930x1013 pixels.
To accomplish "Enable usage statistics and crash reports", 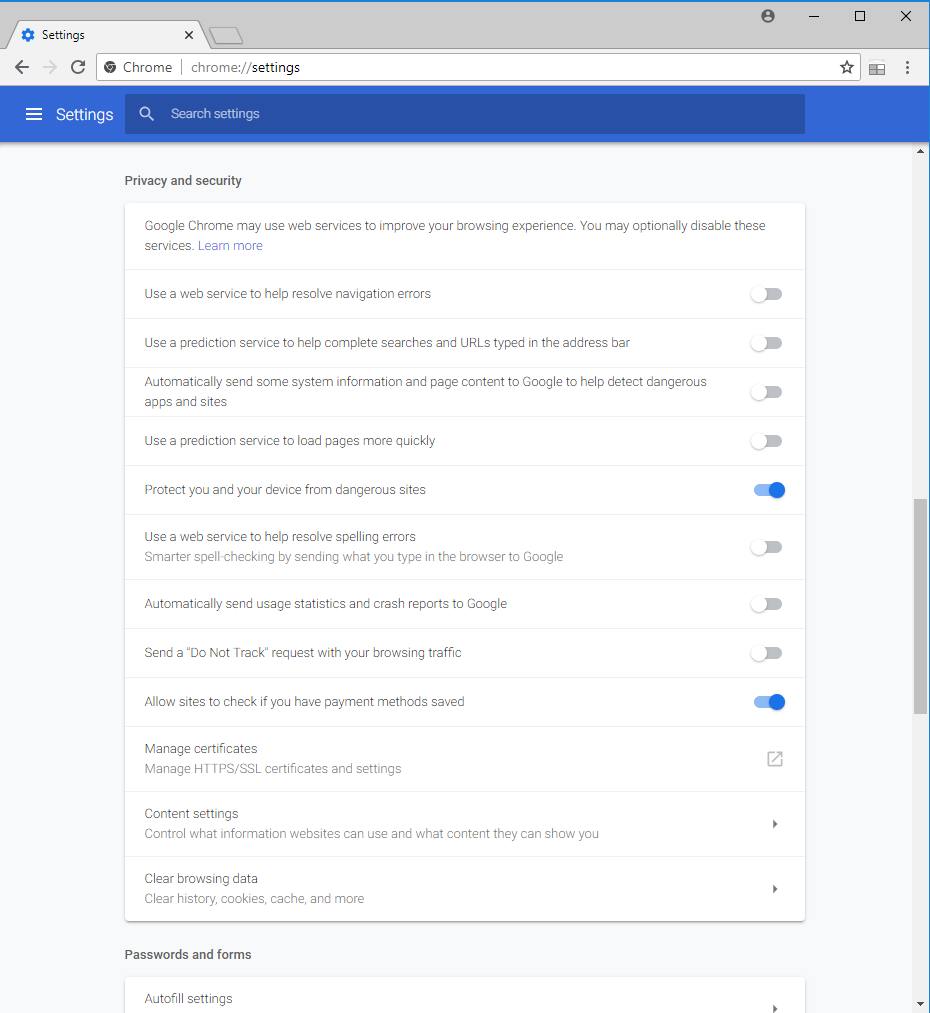I will pos(767,604).
